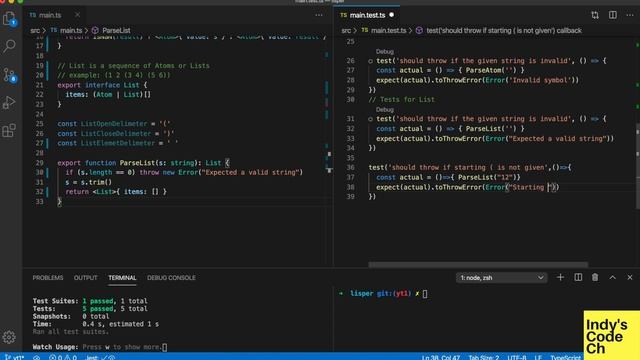
Task: Click inside the "Starting " string on line 38
Action: point(530,187)
